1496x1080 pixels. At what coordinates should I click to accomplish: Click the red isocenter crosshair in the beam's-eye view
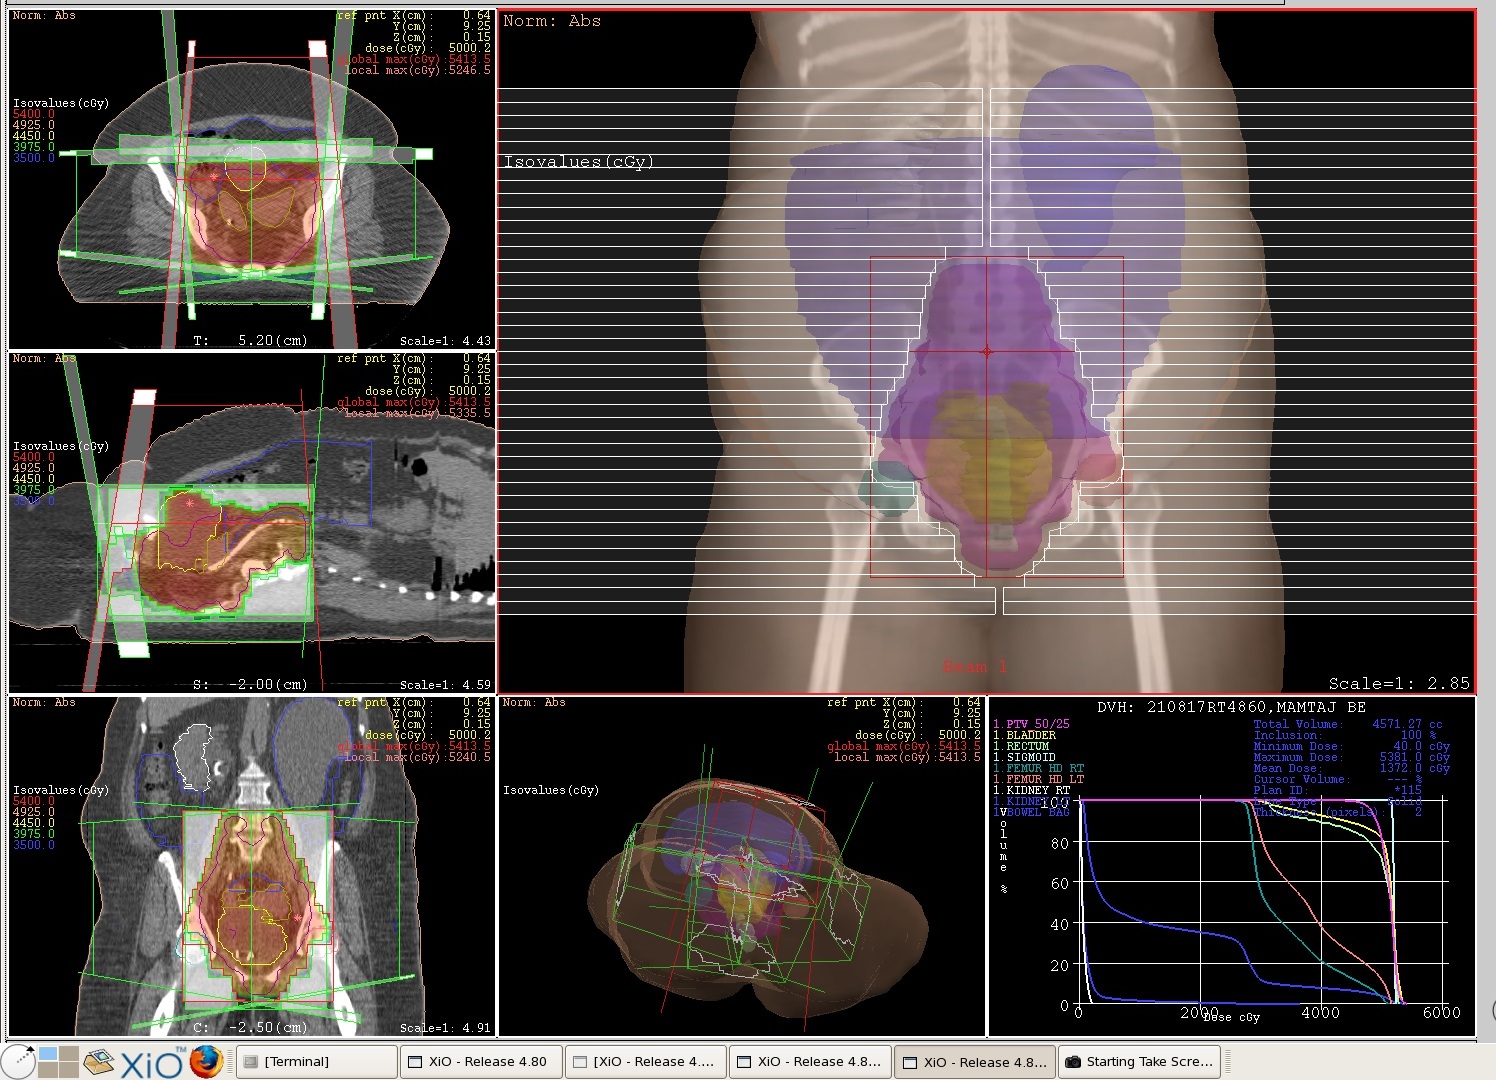click(987, 352)
